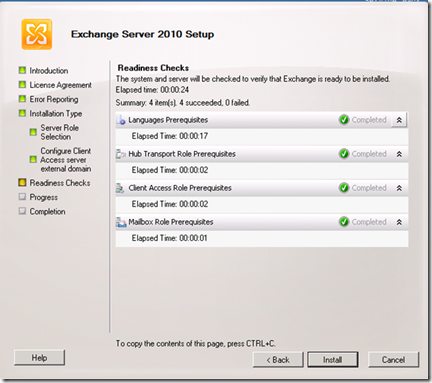Screen dimensions: 432x383
Task: Click the Client Access Role Prerequisites icon
Action: 120,188
